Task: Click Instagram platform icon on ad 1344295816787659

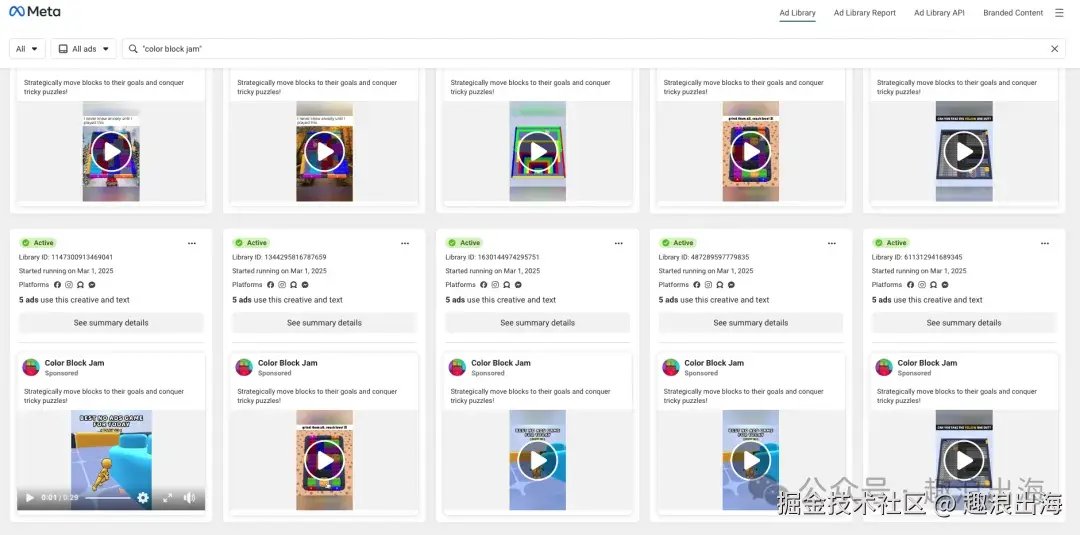Action: click(x=282, y=284)
